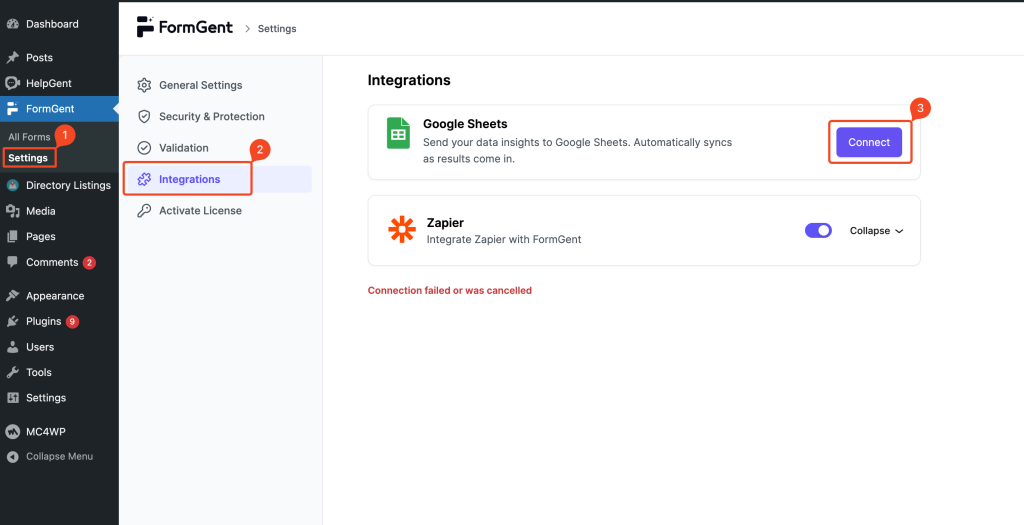Click the Media library icon
This screenshot has height=525, width=1024.
(12, 211)
